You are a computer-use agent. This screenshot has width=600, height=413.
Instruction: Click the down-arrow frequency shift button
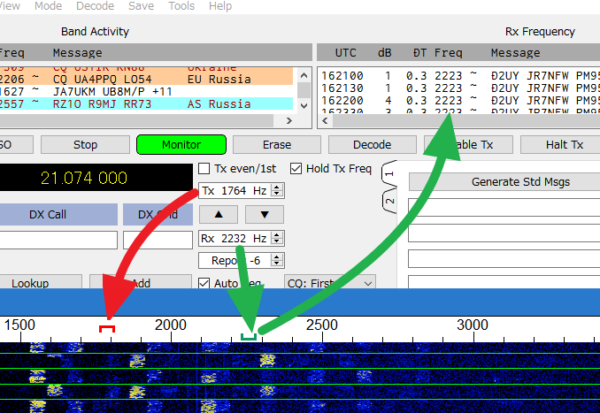264,214
